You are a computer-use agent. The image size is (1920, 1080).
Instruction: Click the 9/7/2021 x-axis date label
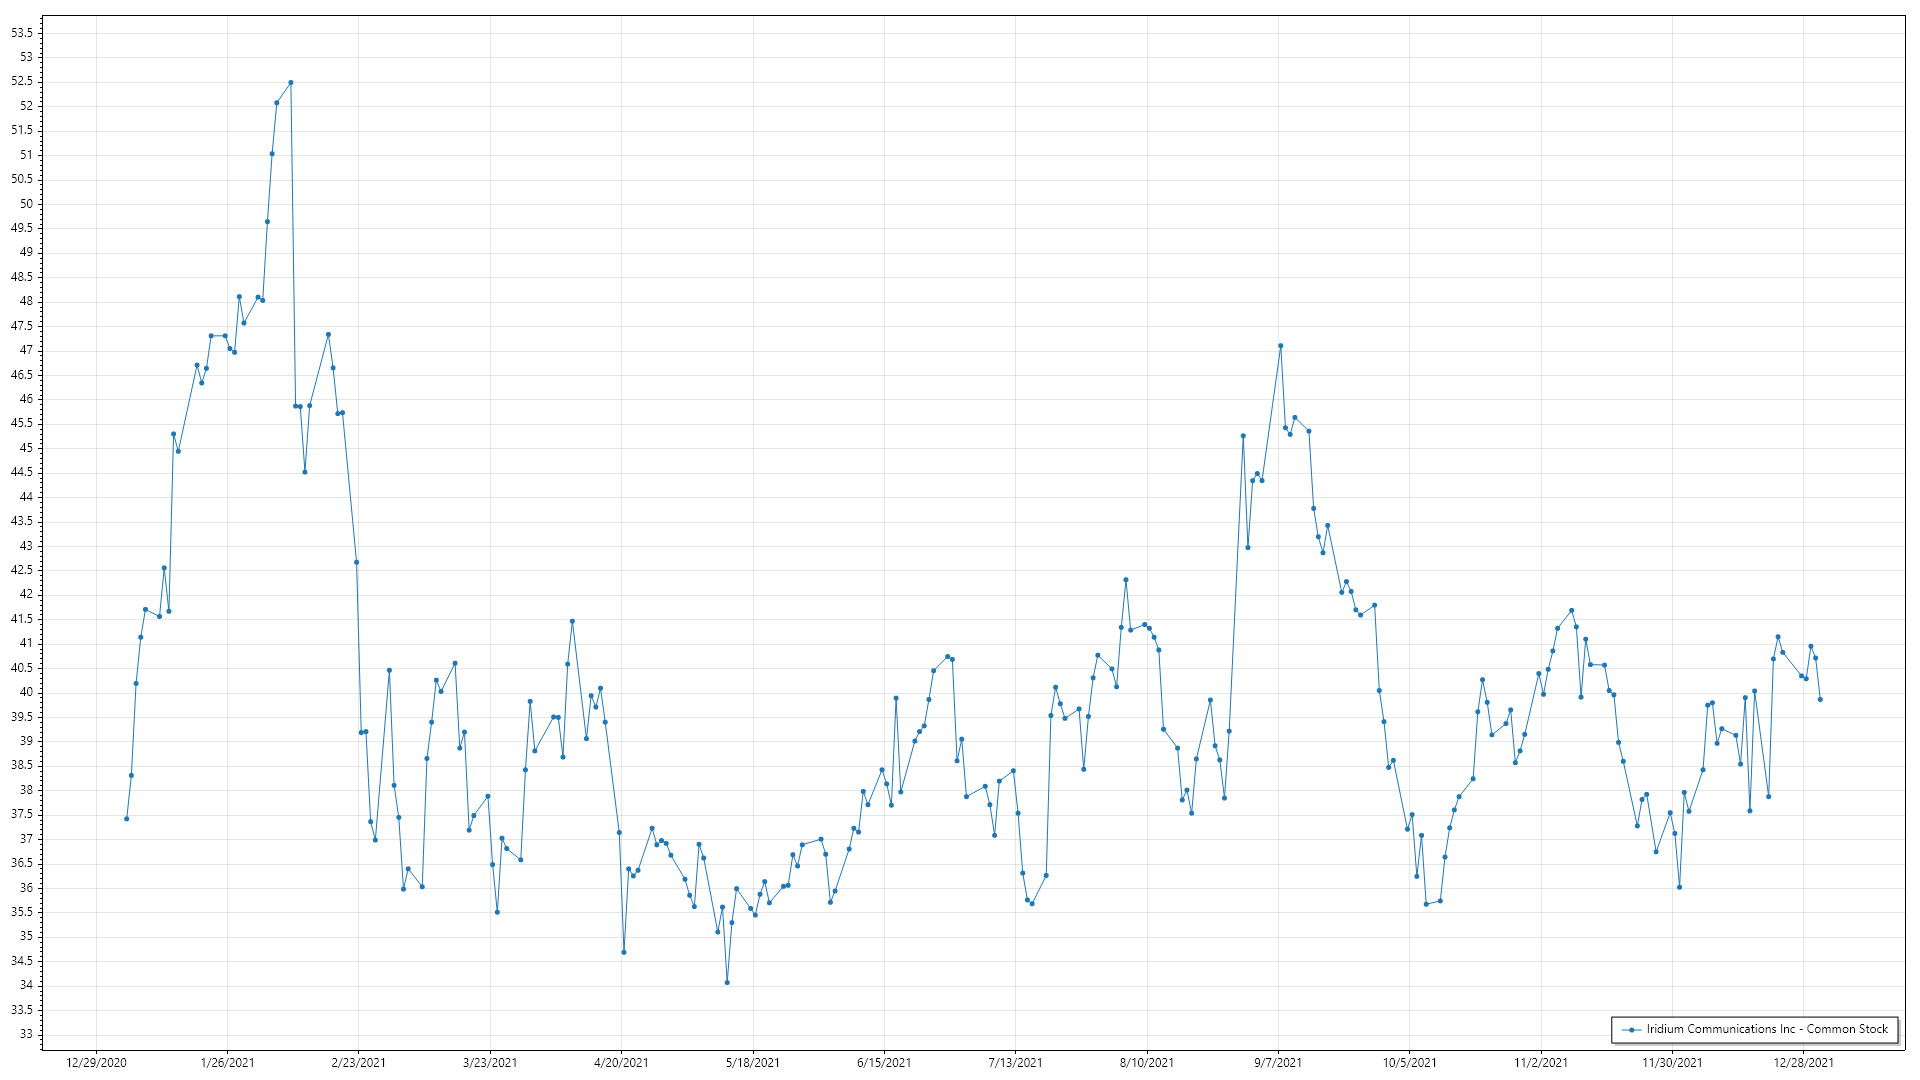click(1278, 1063)
